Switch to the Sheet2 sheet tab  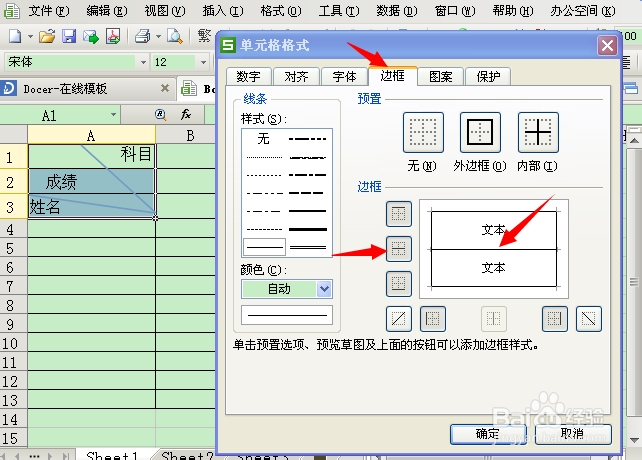(188, 455)
